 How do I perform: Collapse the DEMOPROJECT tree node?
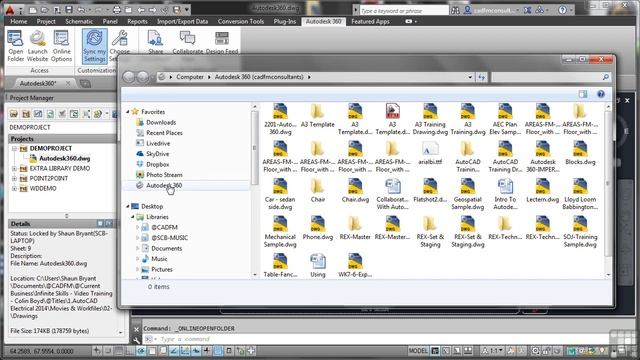click(14, 149)
